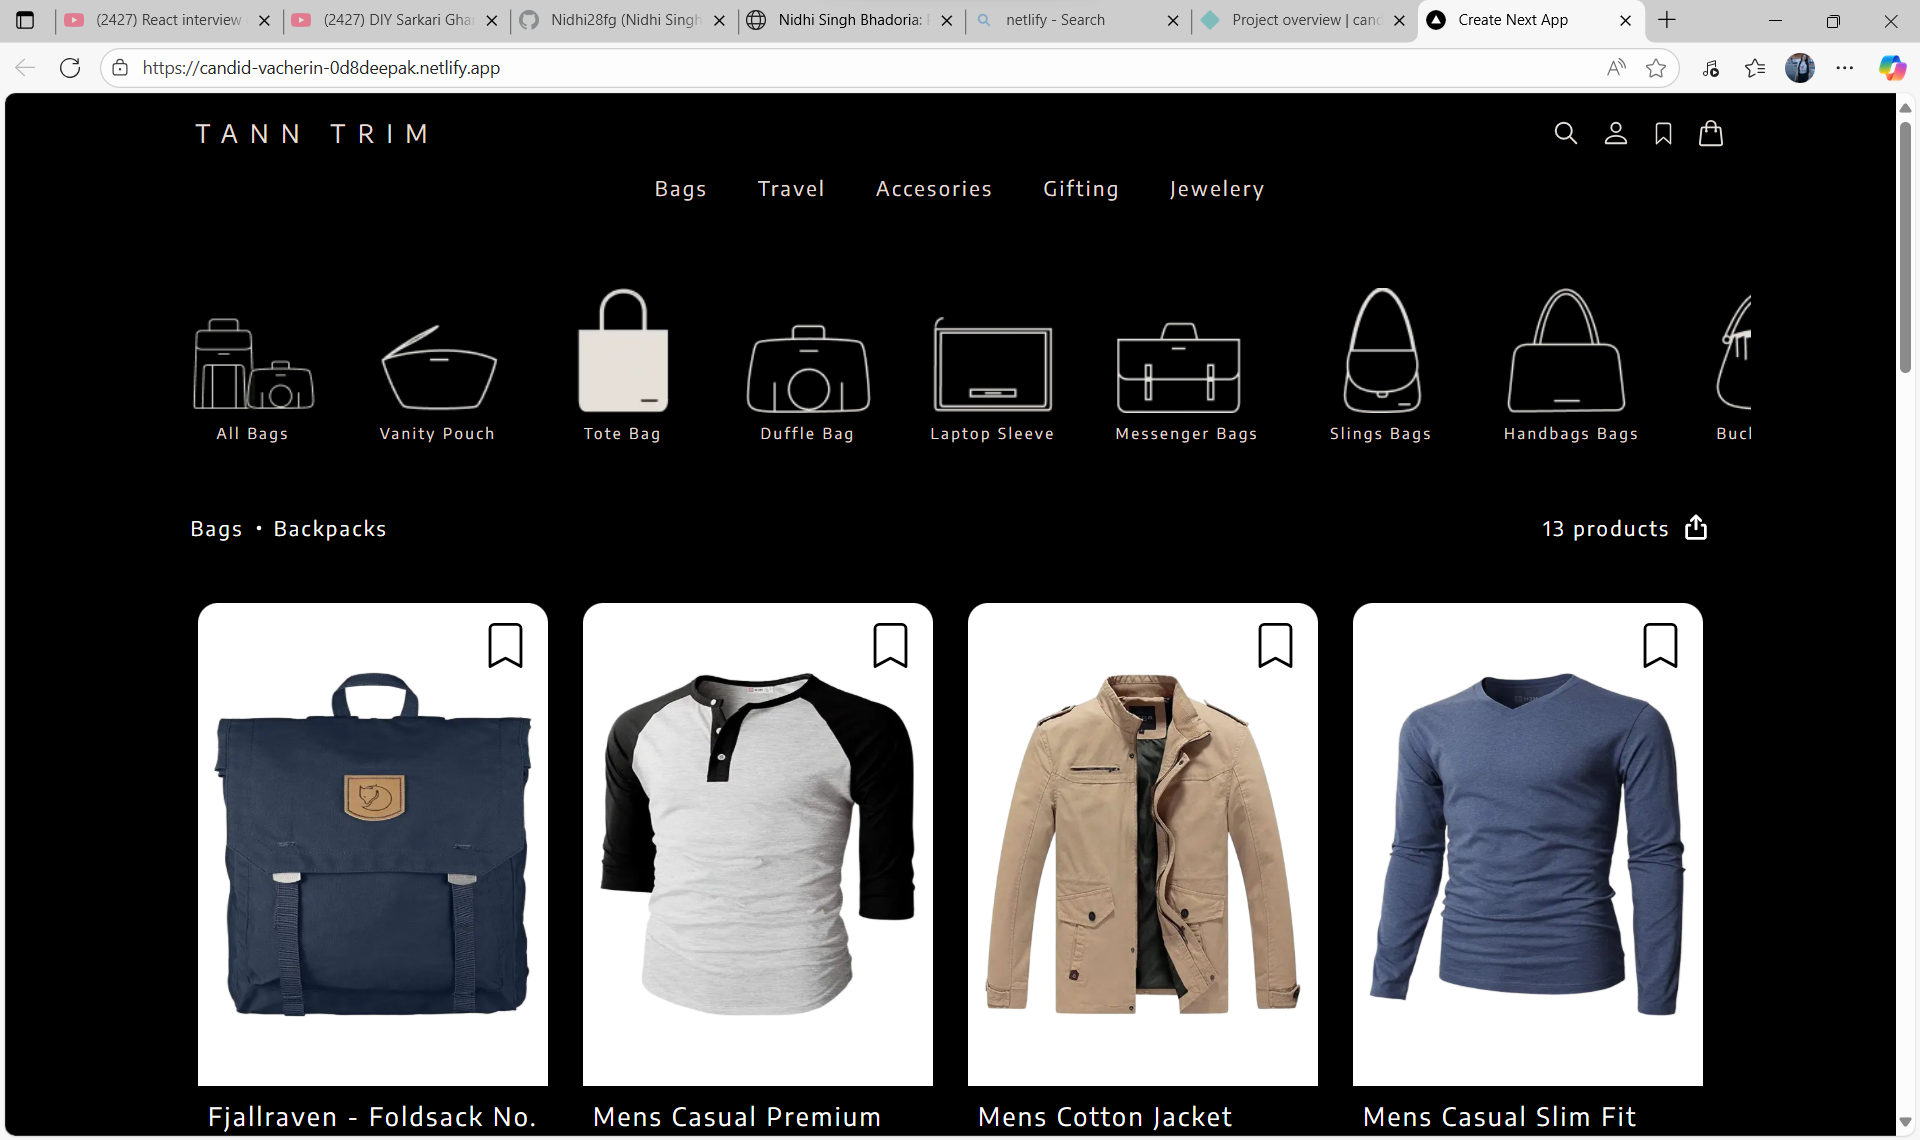1920x1140 pixels.
Task: Open the shopping bag cart icon
Action: [x=1711, y=133]
